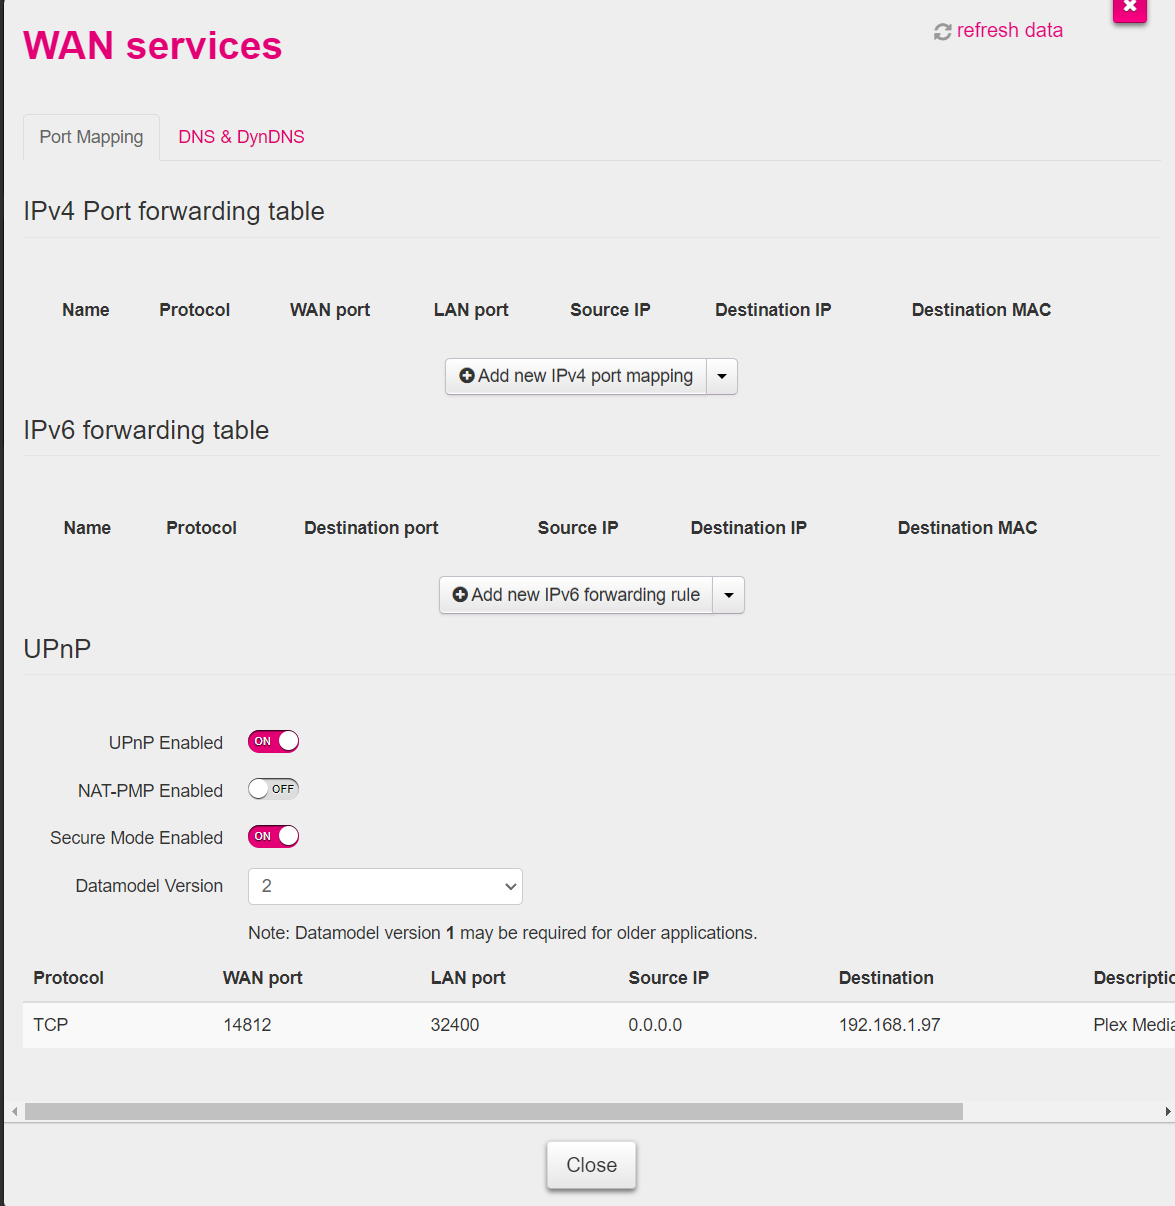
Task: Switch to the DNS & DynDNS tab
Action: pyautogui.click(x=241, y=137)
